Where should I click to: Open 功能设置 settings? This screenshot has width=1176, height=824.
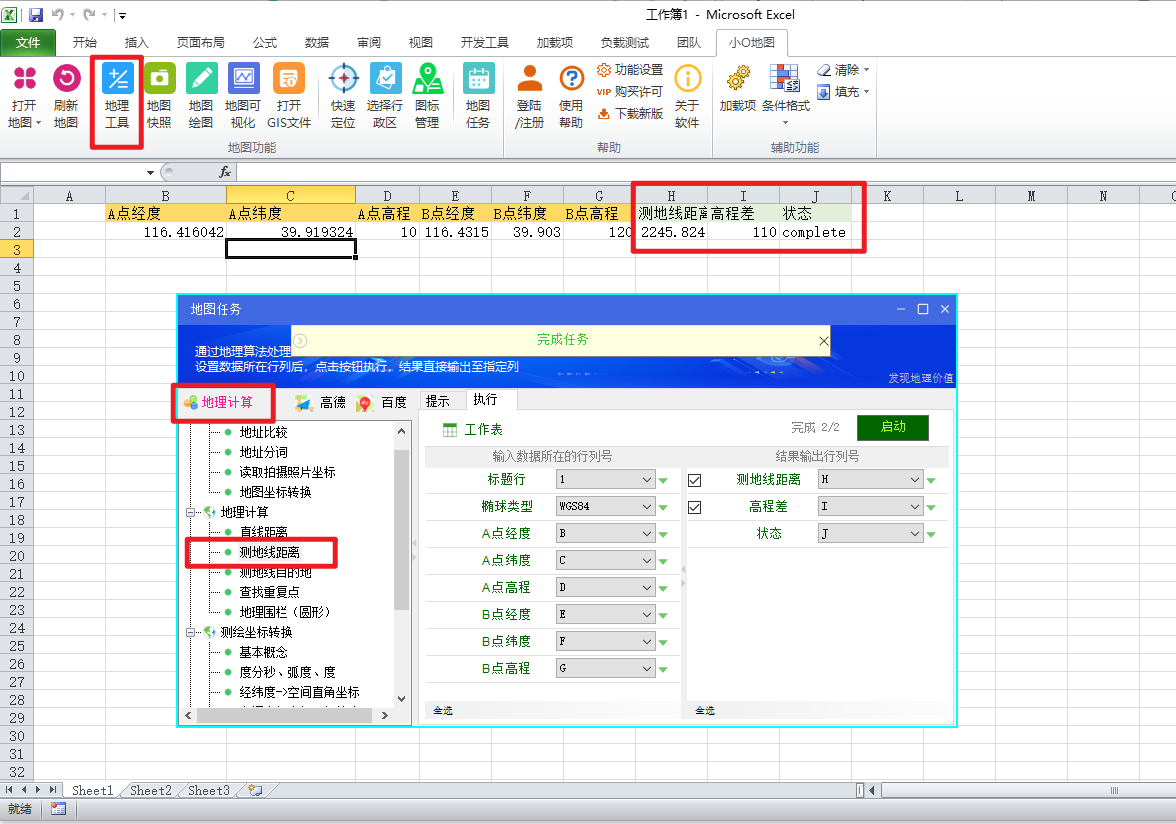point(630,70)
